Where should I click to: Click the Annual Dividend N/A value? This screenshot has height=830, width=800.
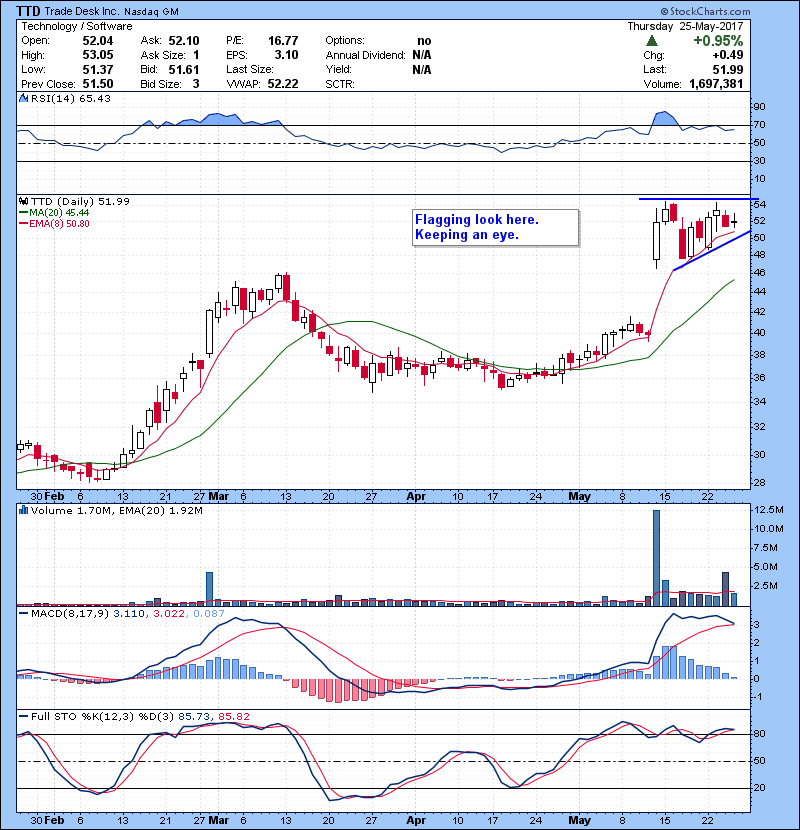point(421,55)
